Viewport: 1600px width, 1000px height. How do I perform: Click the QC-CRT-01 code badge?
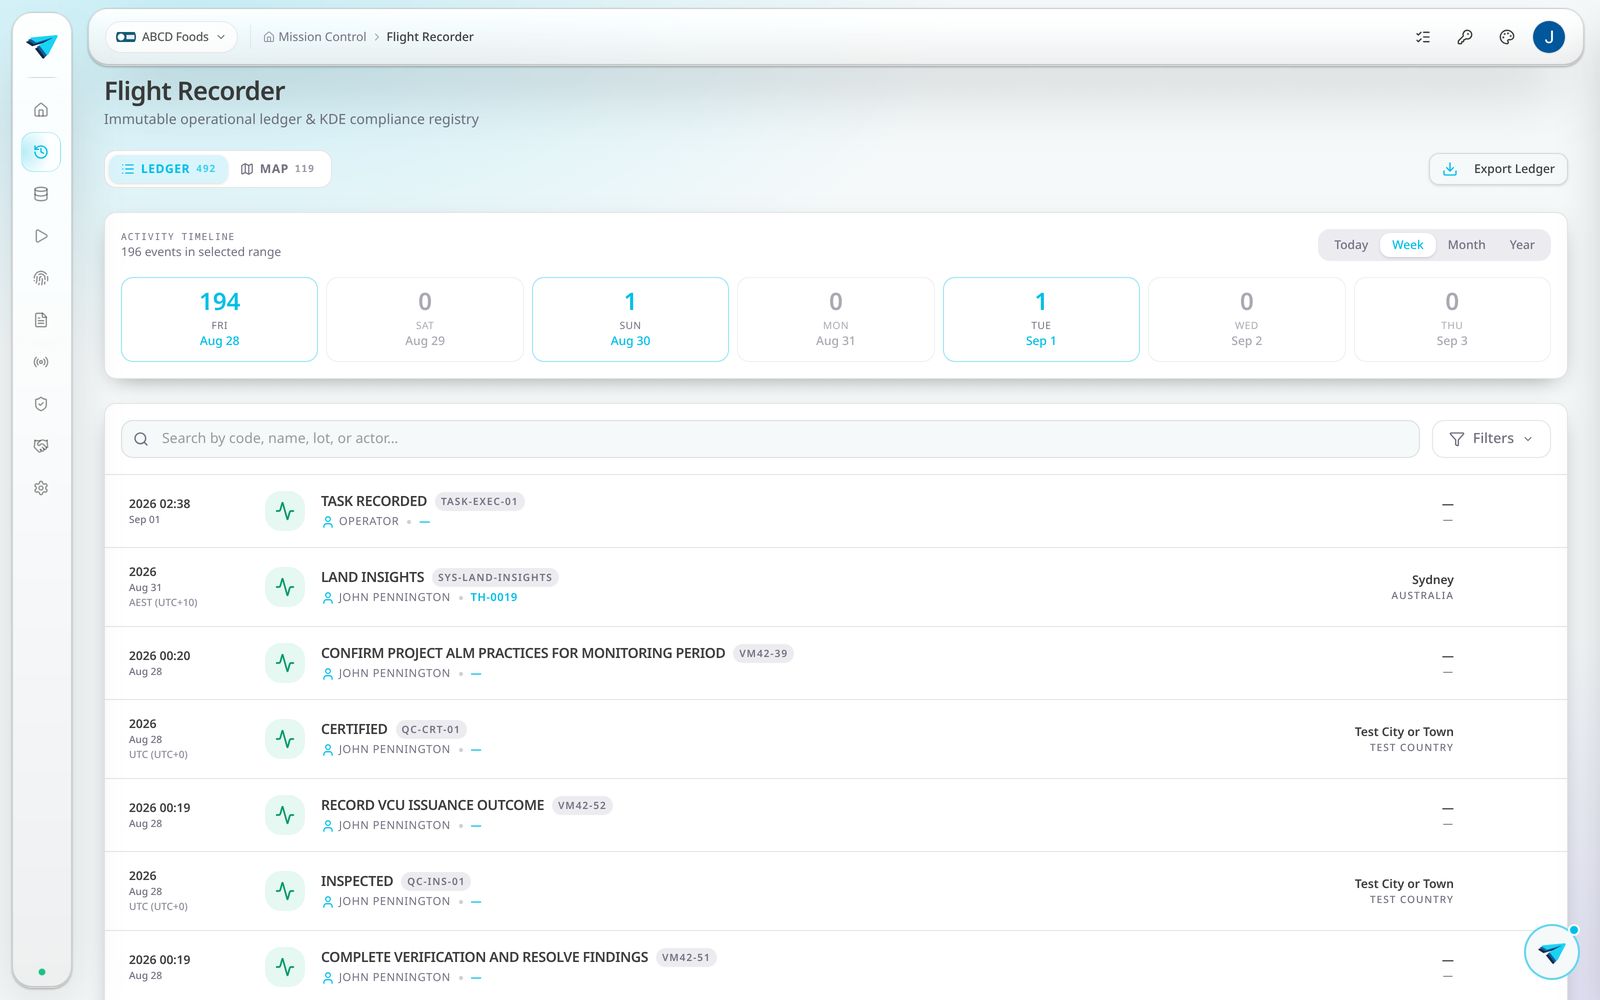point(431,729)
